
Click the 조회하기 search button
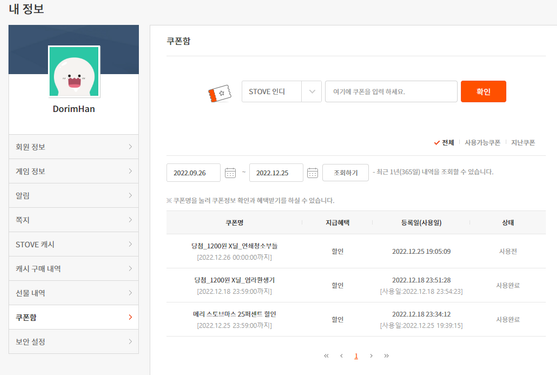click(345, 173)
